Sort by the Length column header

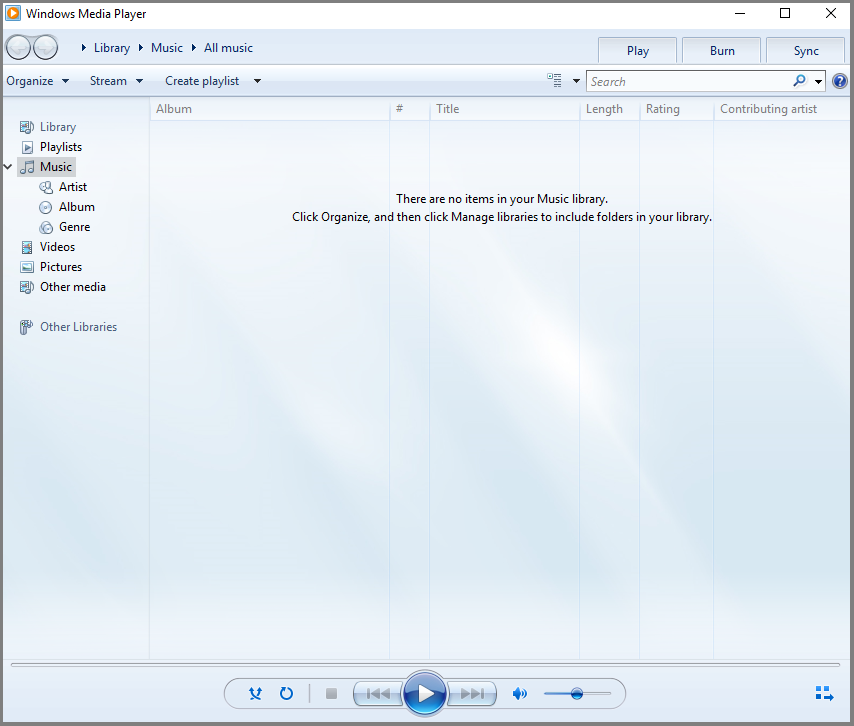tap(609, 109)
